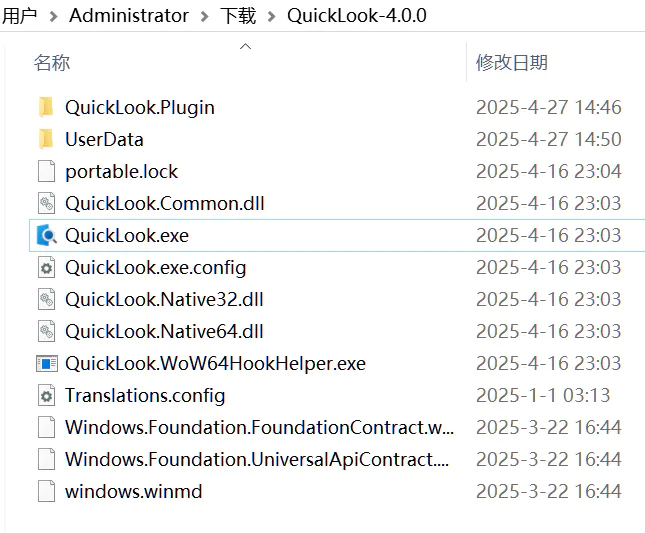Image resolution: width=645 pixels, height=533 pixels.
Task: Select the Windows.Foundation.FoundationContract file
Action: coord(259,427)
